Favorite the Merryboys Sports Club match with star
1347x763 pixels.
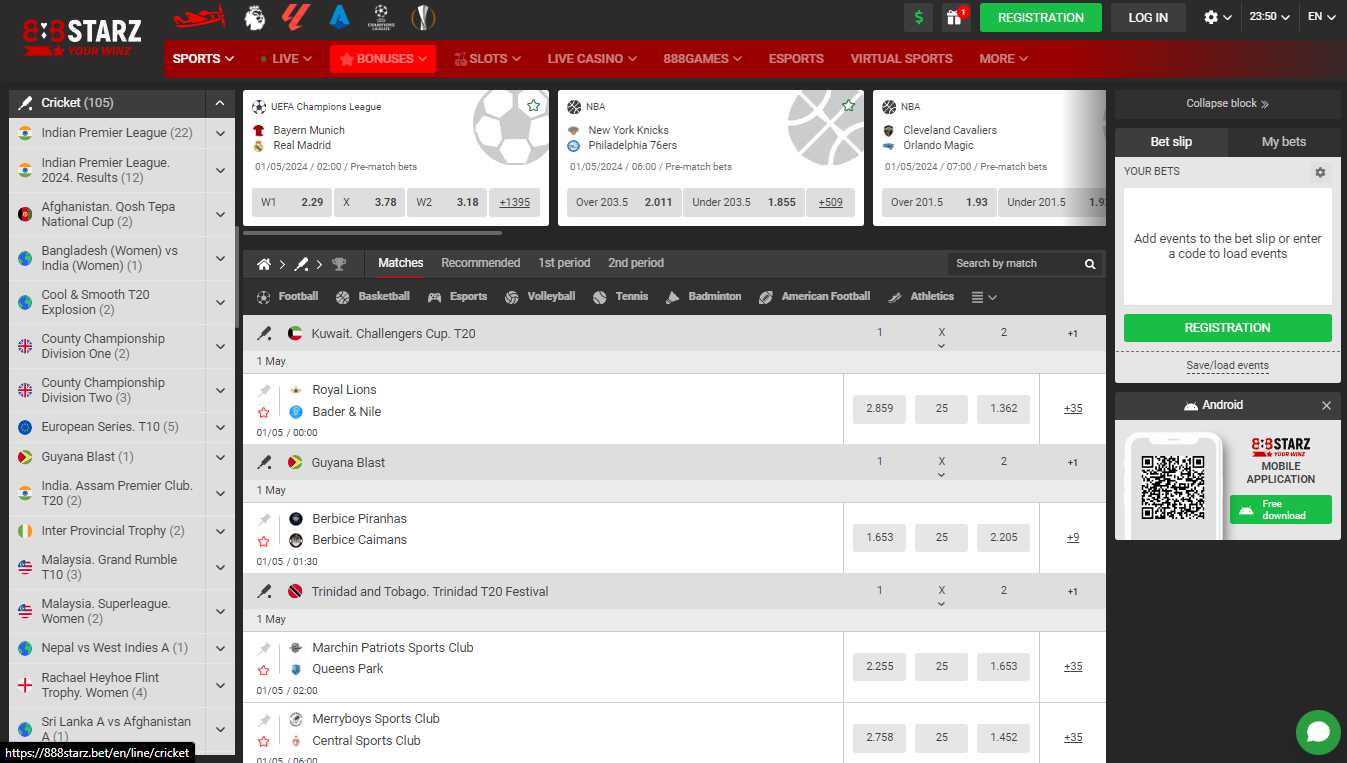coord(264,742)
